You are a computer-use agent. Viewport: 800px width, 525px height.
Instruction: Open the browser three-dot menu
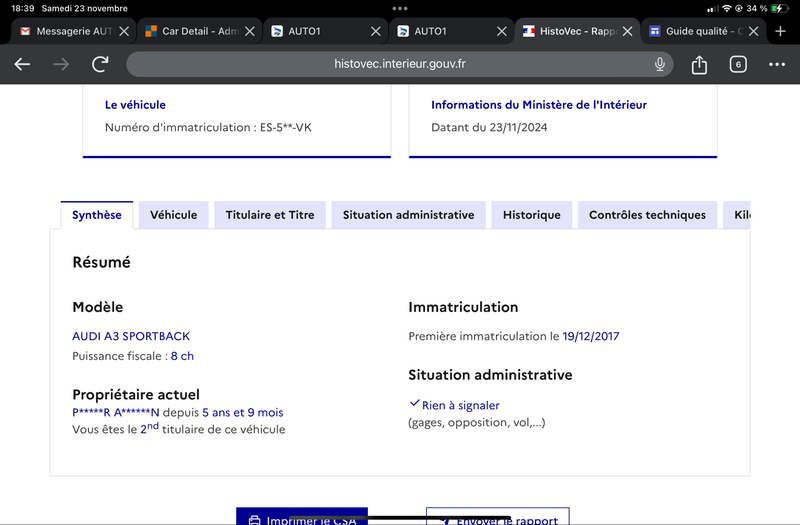pos(777,64)
